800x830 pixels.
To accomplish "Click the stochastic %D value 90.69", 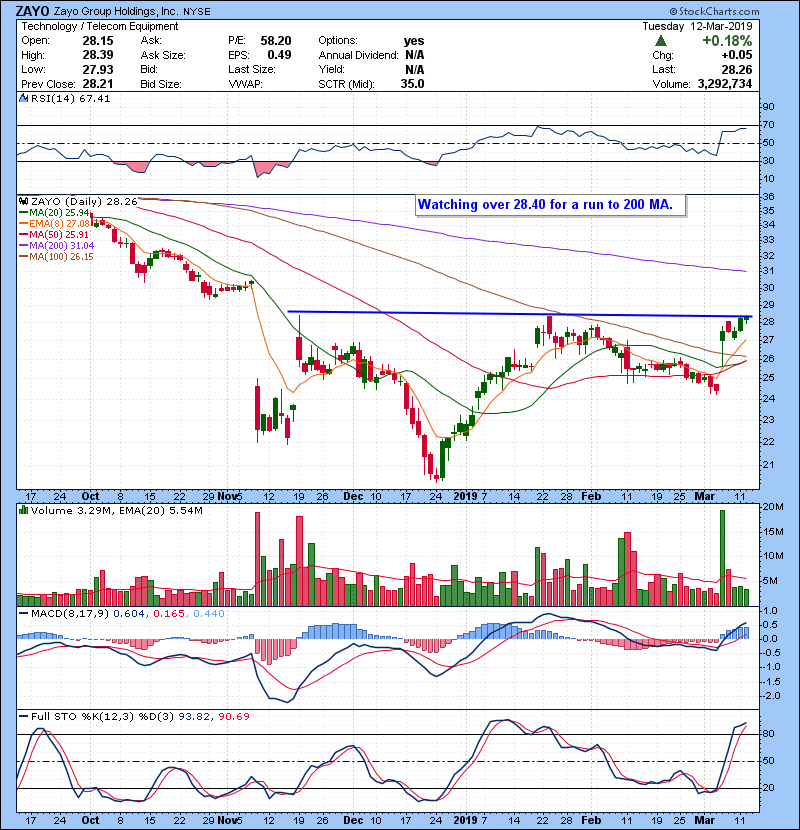I will point(233,716).
